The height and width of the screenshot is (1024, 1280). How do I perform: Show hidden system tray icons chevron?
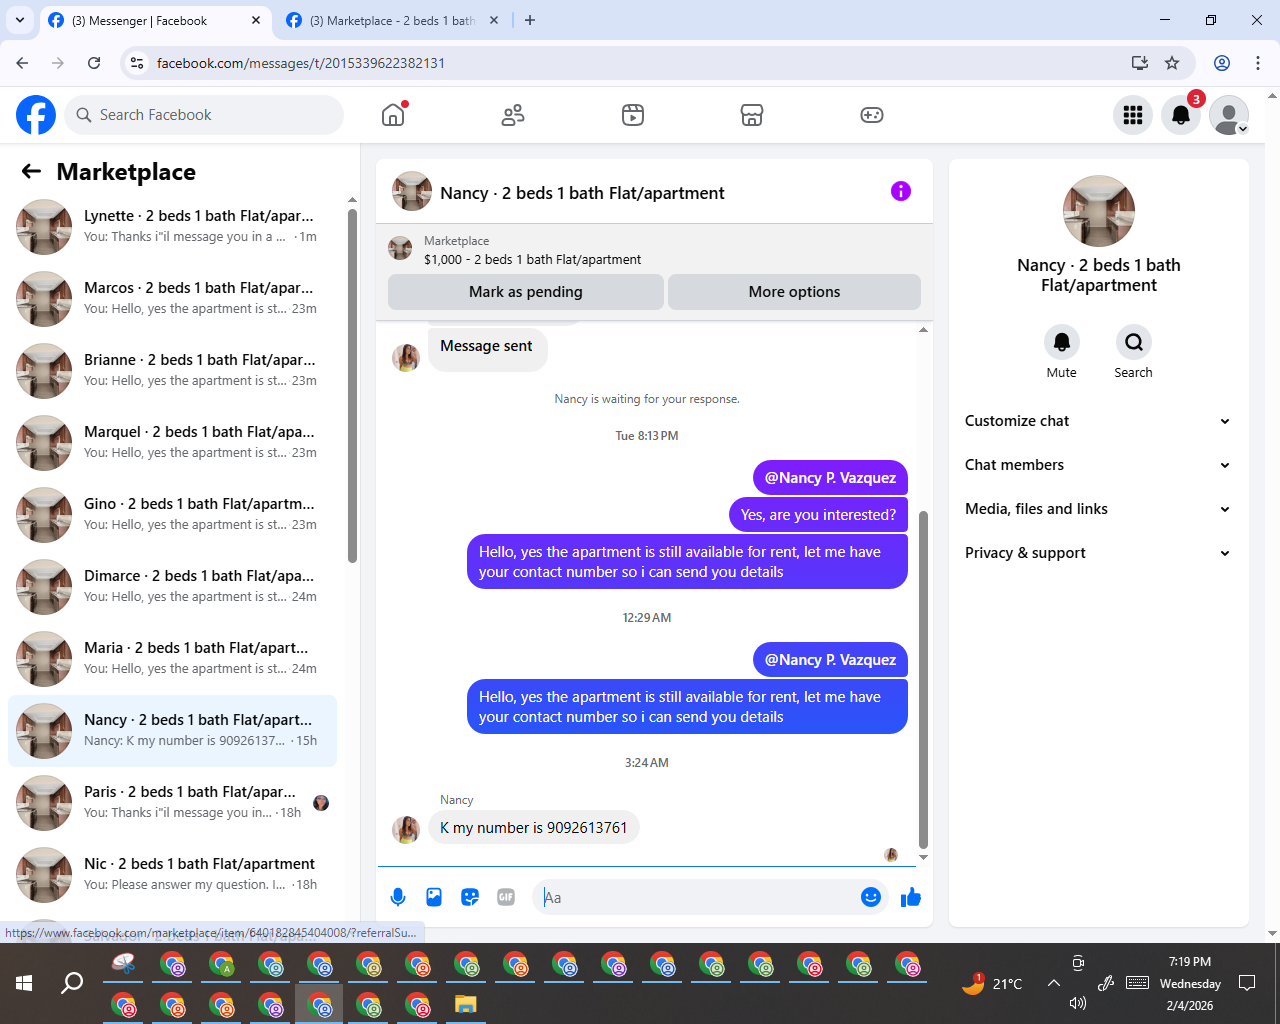pyautogui.click(x=1054, y=983)
